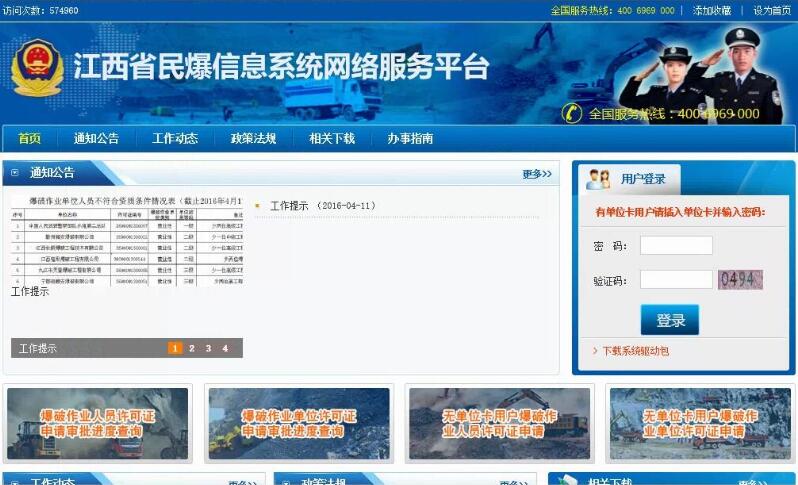Open the 工作动态 navigation menu item

click(x=175, y=139)
